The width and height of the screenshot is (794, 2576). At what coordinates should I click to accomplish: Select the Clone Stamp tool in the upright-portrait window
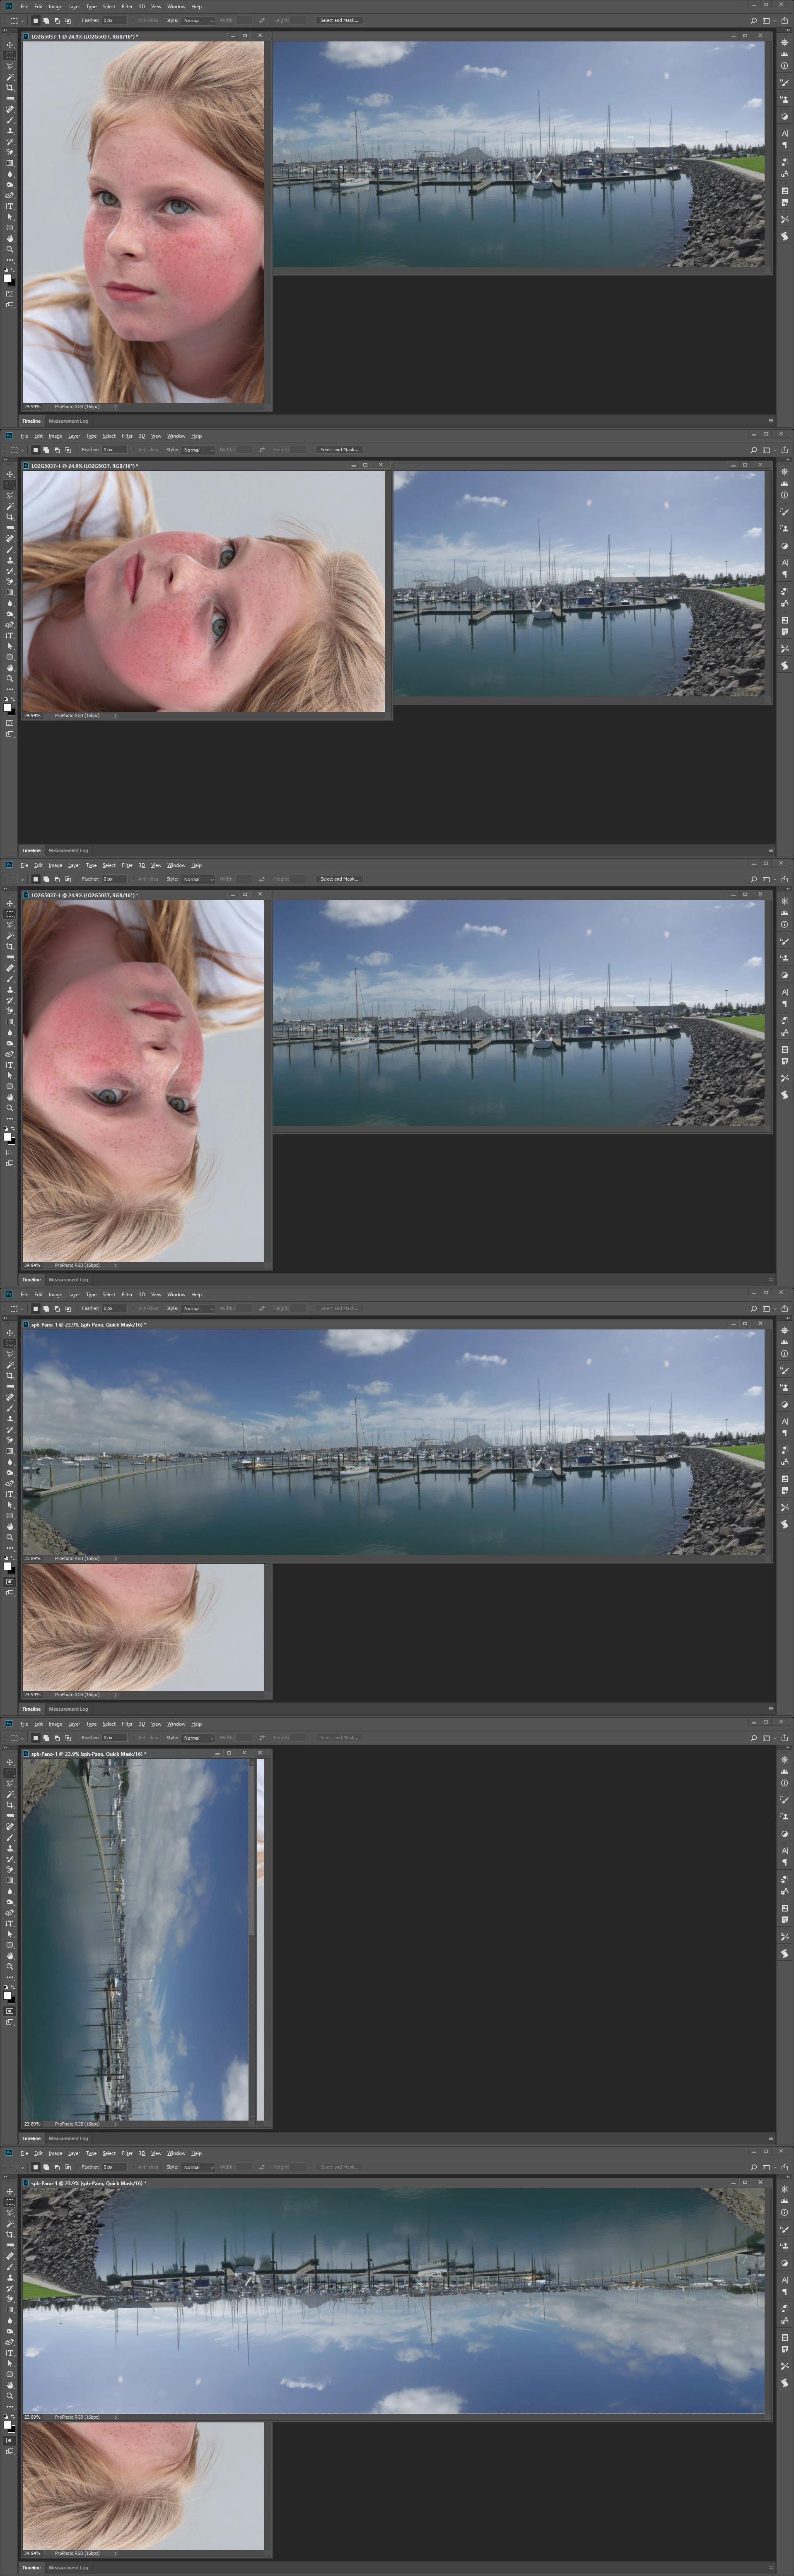pos(10,131)
